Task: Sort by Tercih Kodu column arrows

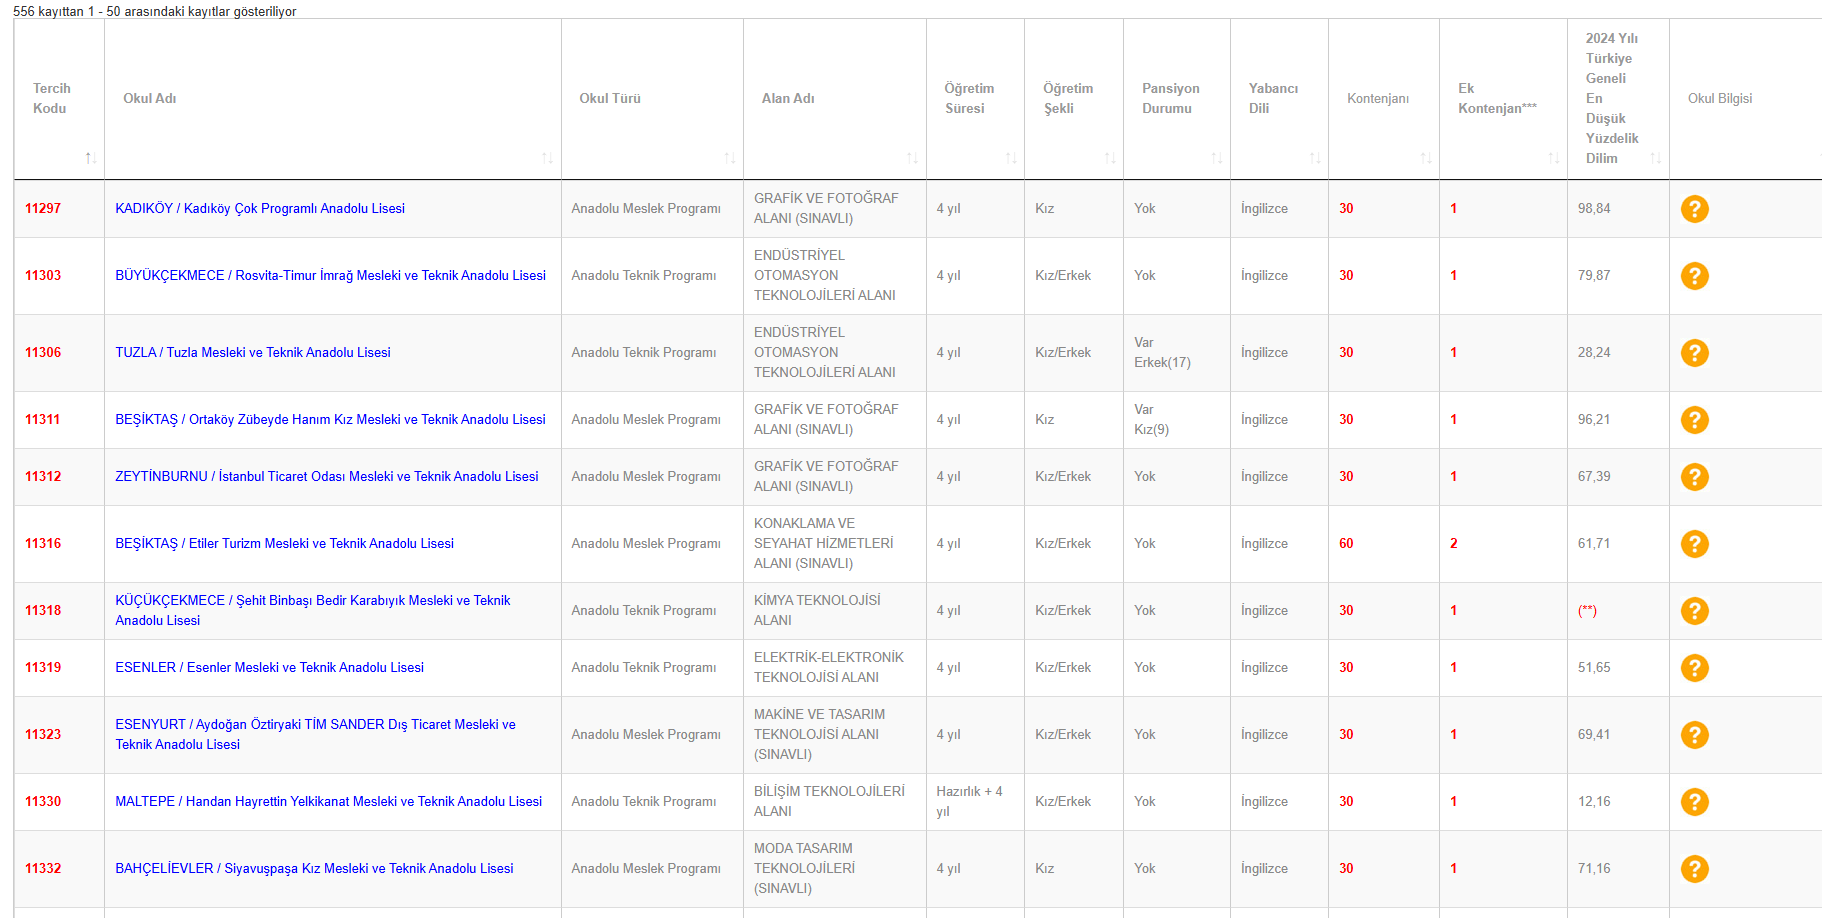Action: (90, 158)
